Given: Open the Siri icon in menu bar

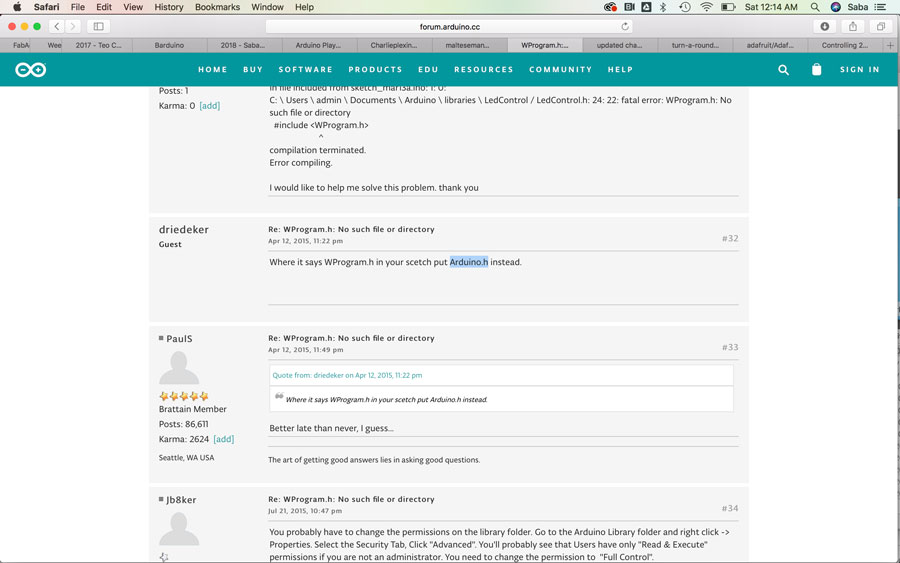Looking at the screenshot, I should (x=836, y=7).
